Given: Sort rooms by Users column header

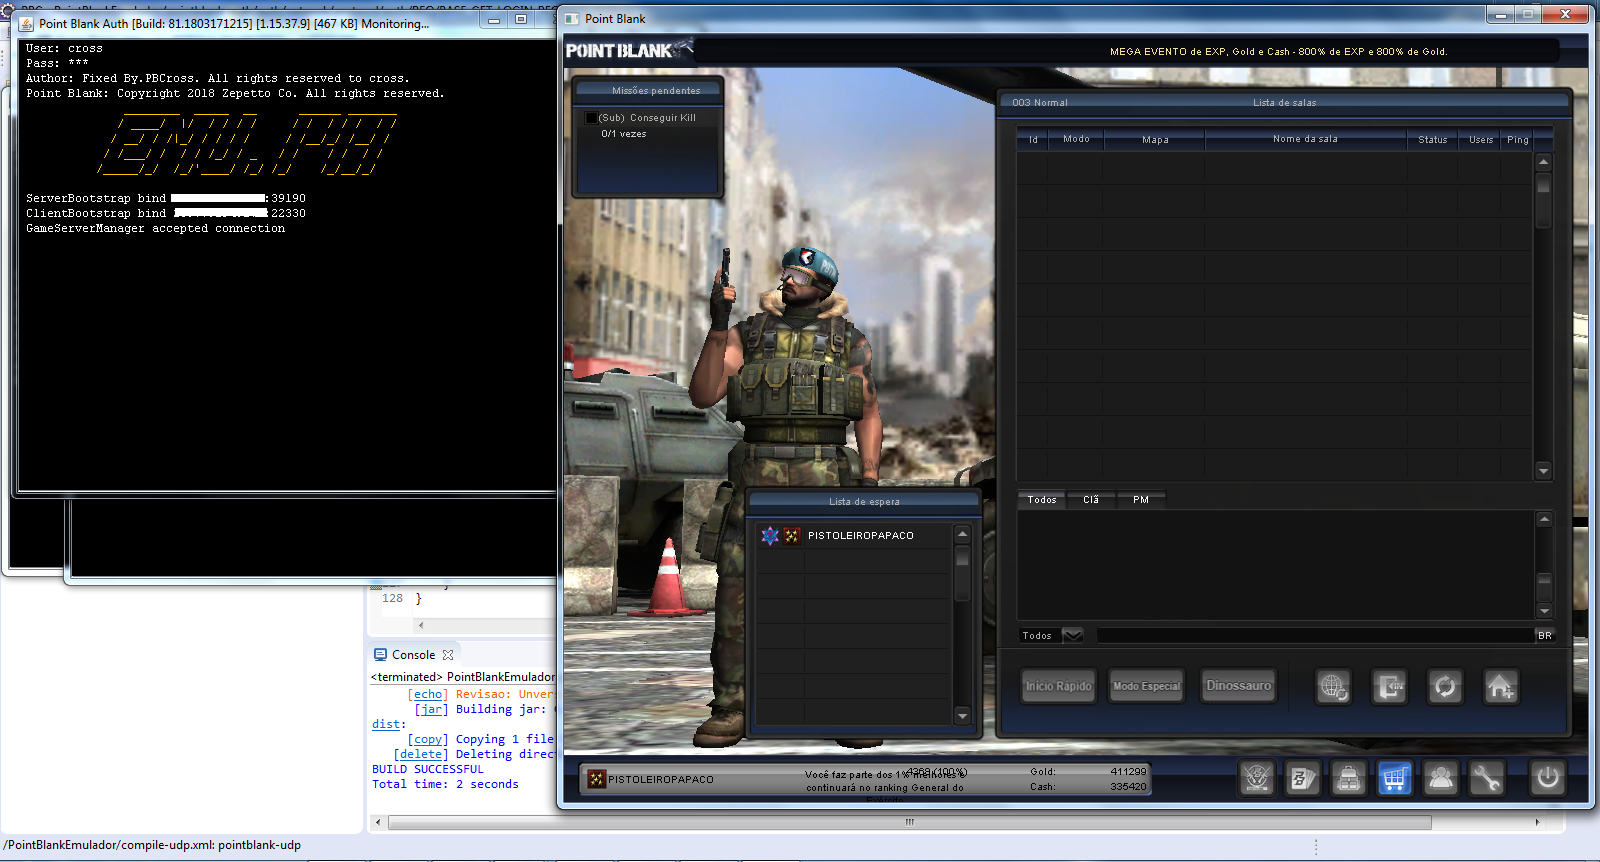Looking at the screenshot, I should coord(1481,139).
